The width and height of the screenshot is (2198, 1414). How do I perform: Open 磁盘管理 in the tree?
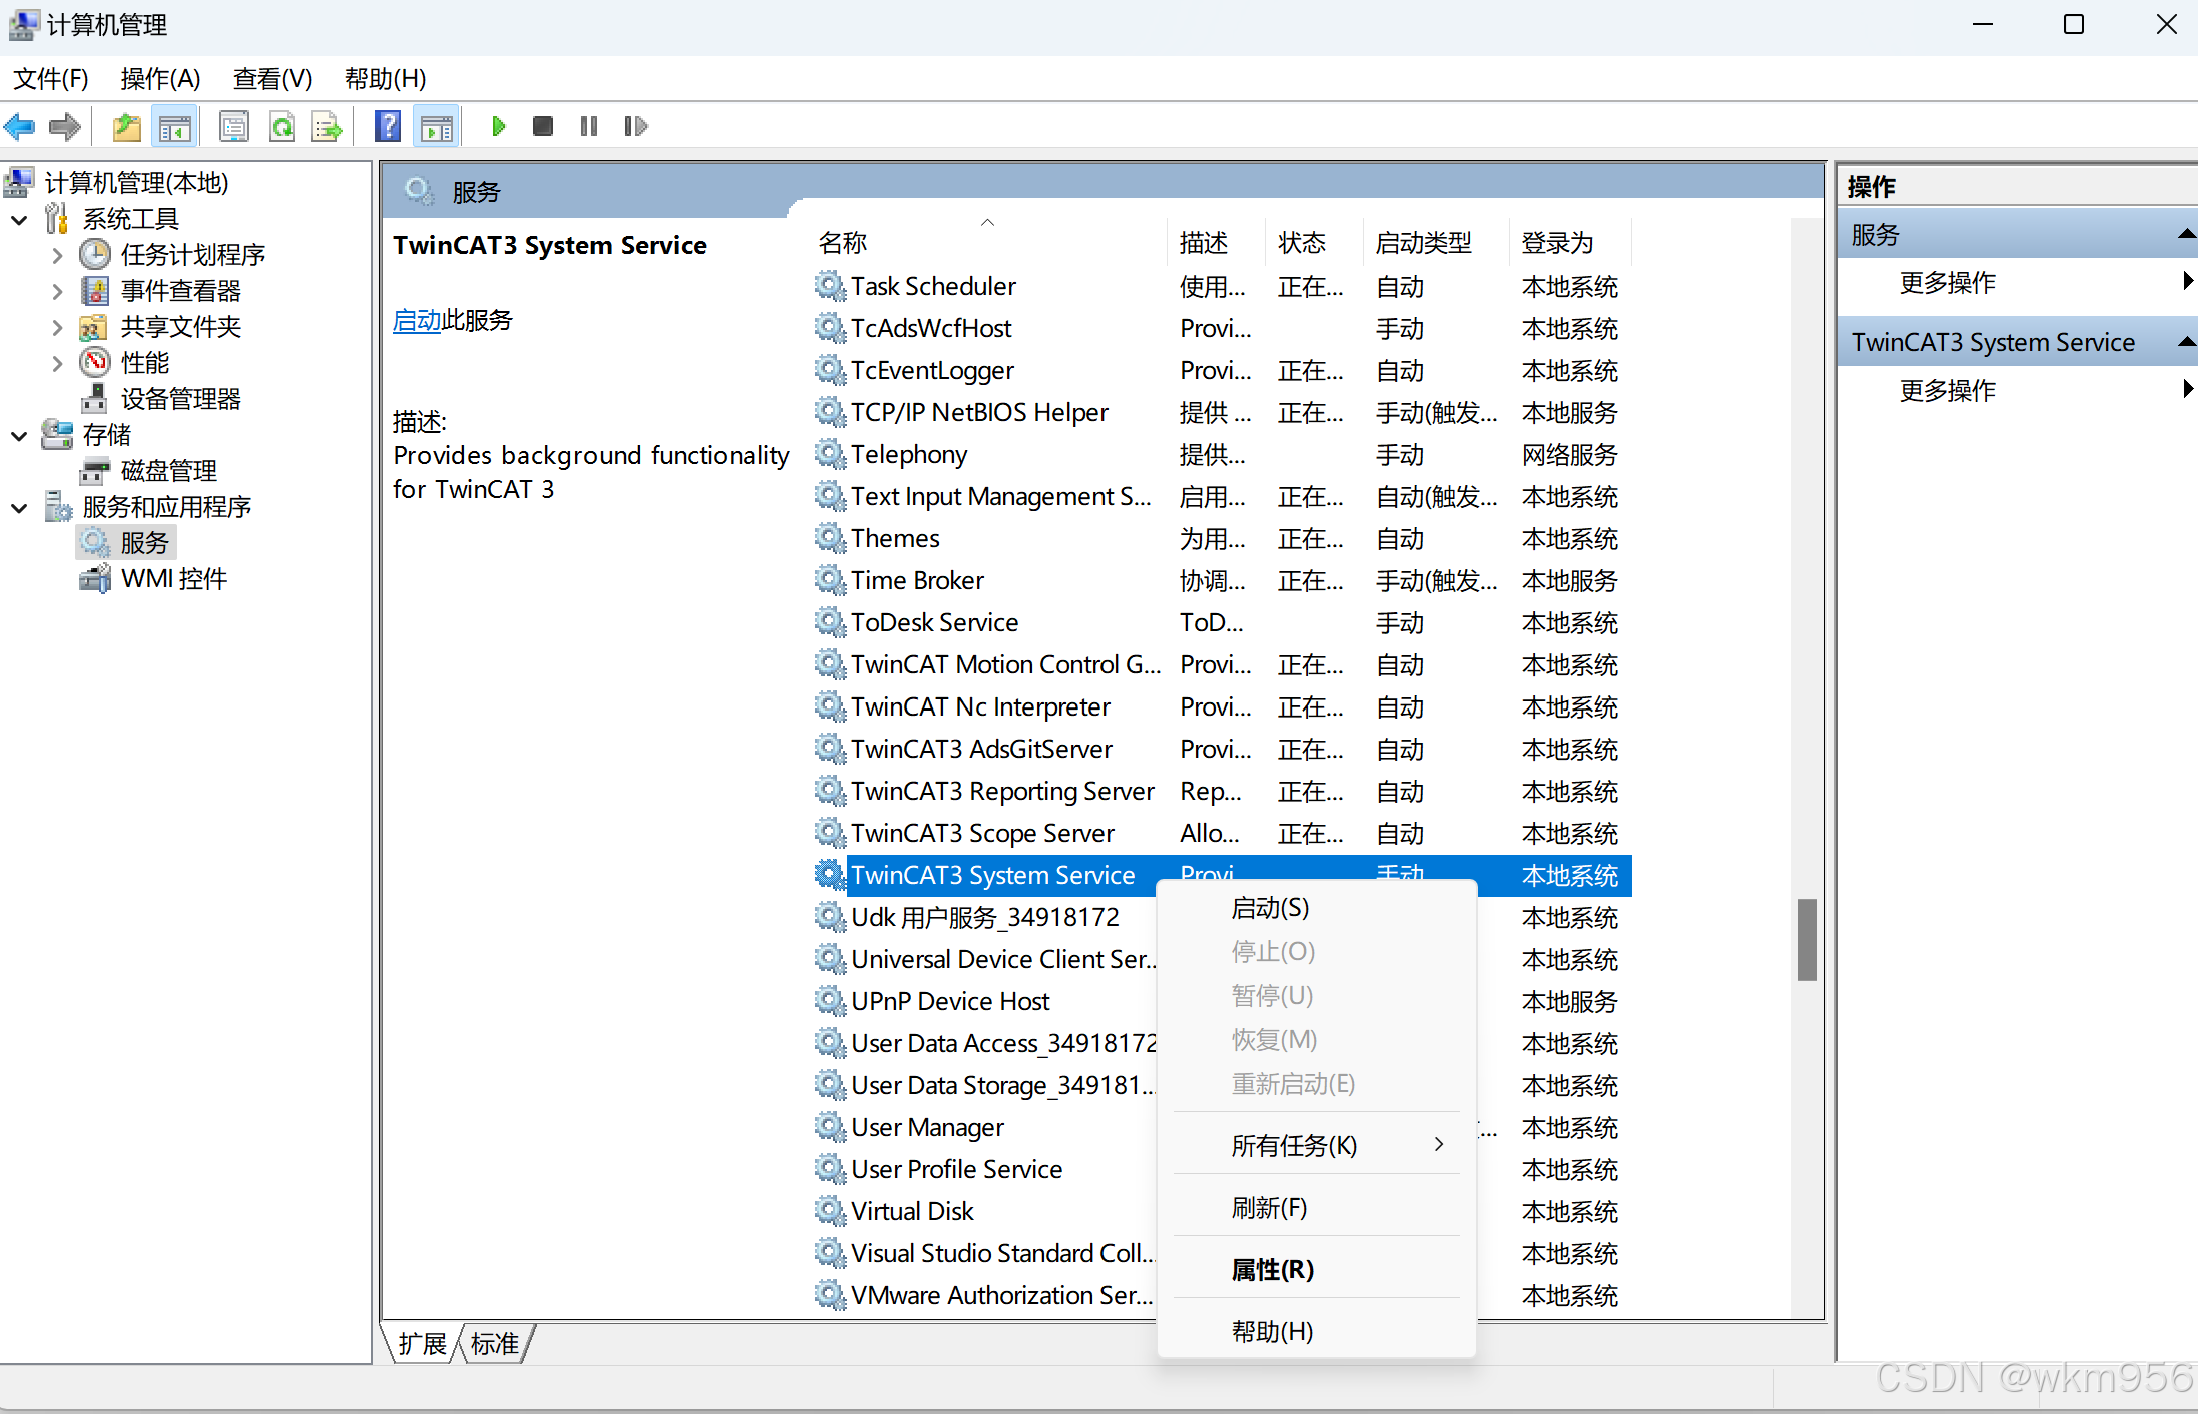[x=168, y=471]
